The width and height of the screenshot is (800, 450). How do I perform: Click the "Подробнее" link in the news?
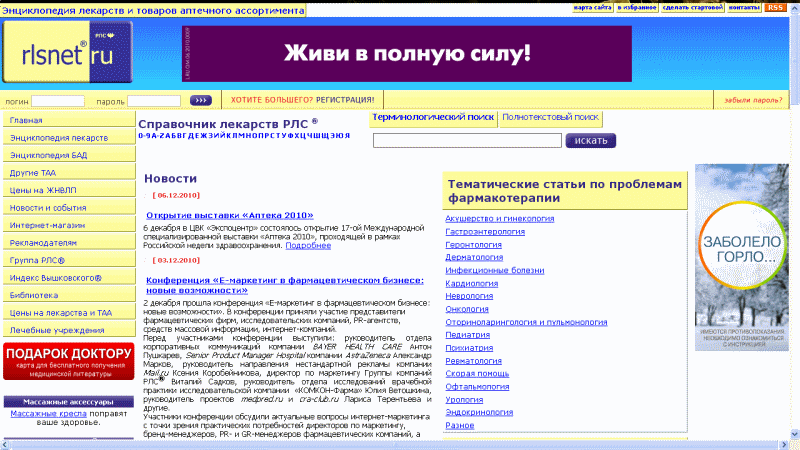click(x=308, y=245)
